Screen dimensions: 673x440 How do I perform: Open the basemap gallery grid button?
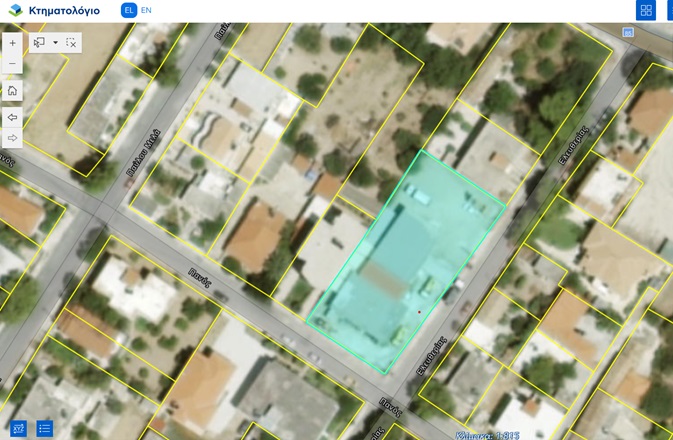646,11
